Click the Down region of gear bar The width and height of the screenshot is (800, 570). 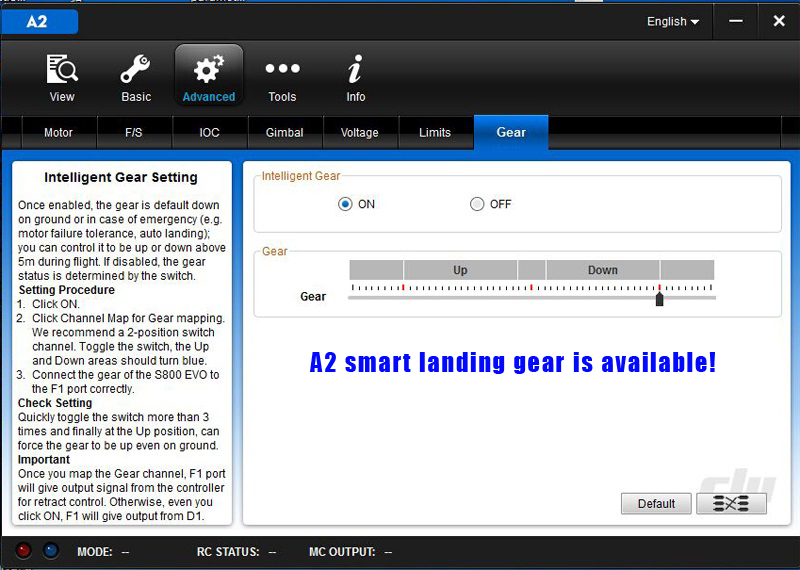click(603, 270)
